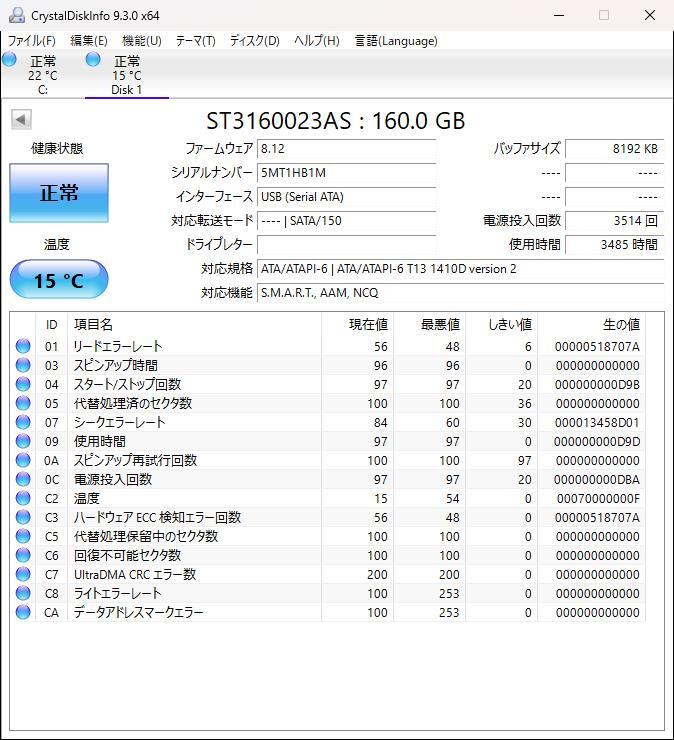Switch to the C: drive tab
The width and height of the screenshot is (674, 740).
(42, 75)
